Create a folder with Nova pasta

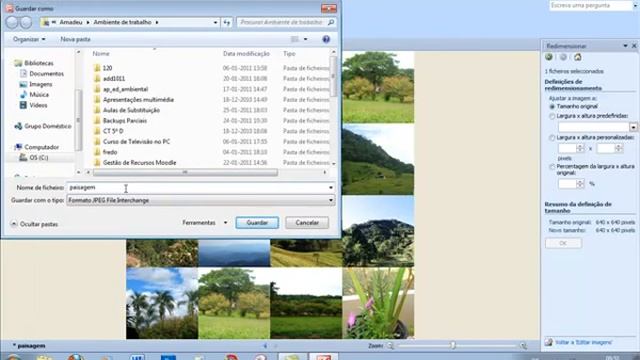(76, 39)
